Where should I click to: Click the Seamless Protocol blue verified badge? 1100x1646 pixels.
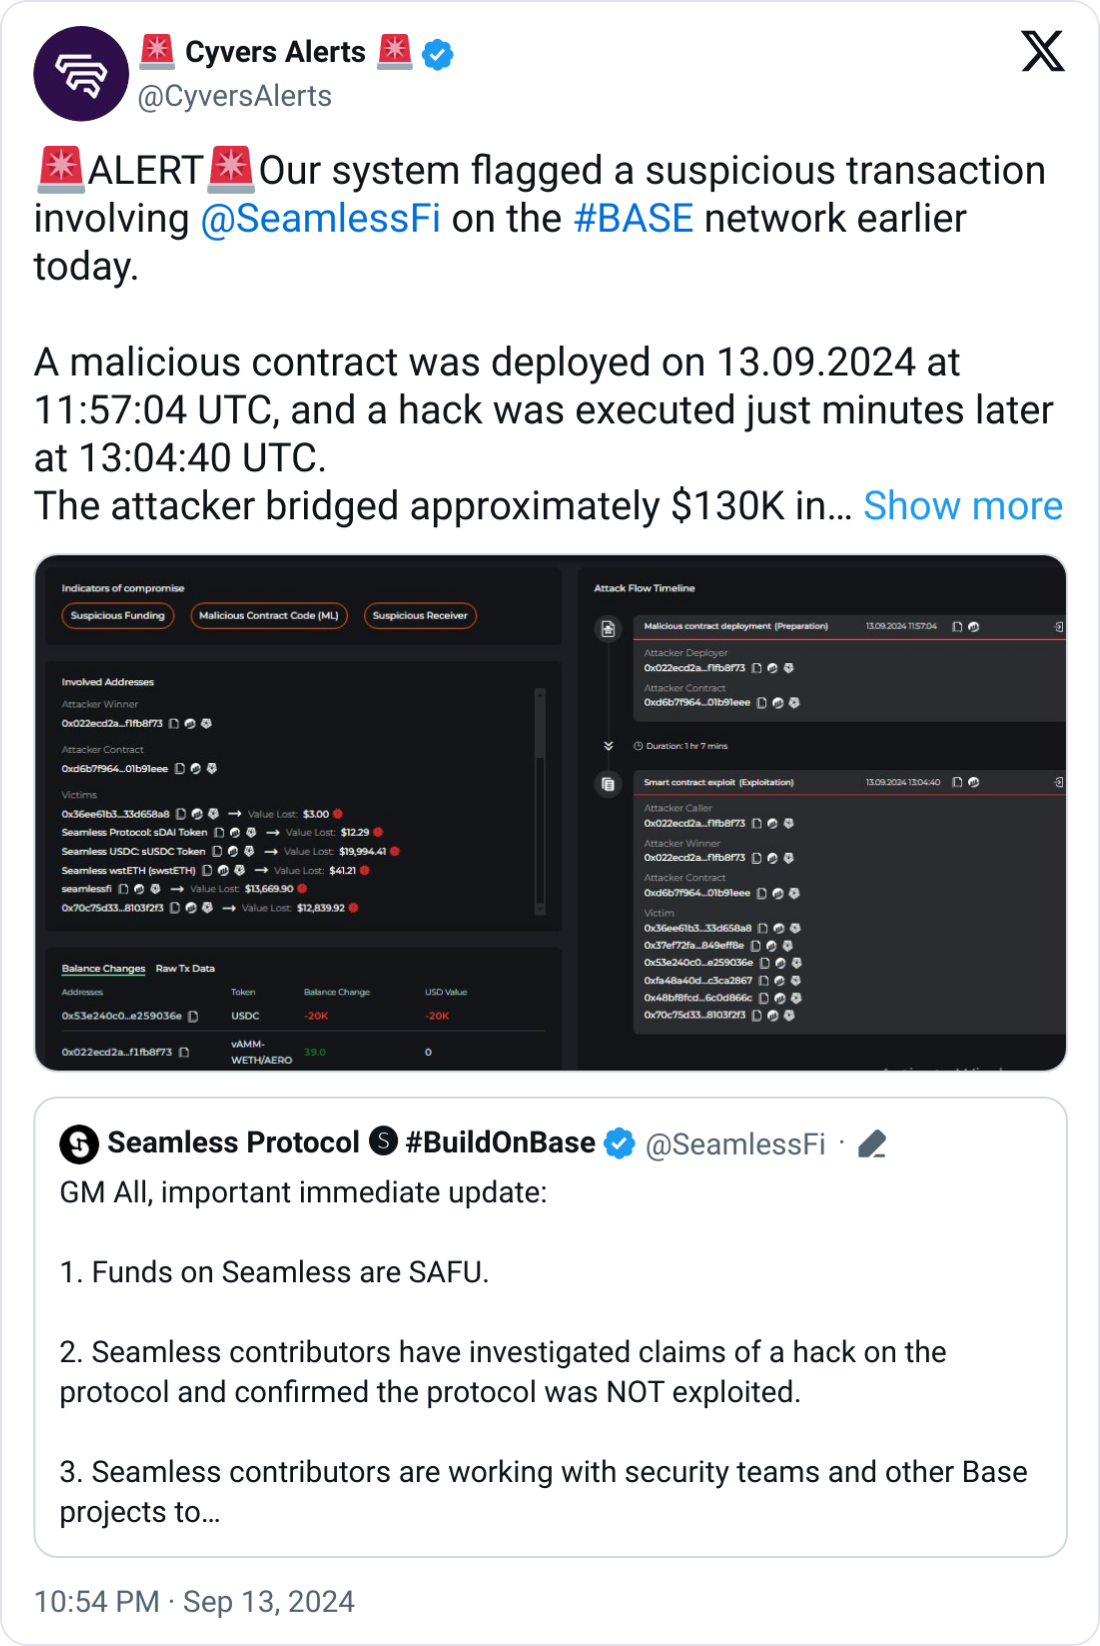(620, 1143)
